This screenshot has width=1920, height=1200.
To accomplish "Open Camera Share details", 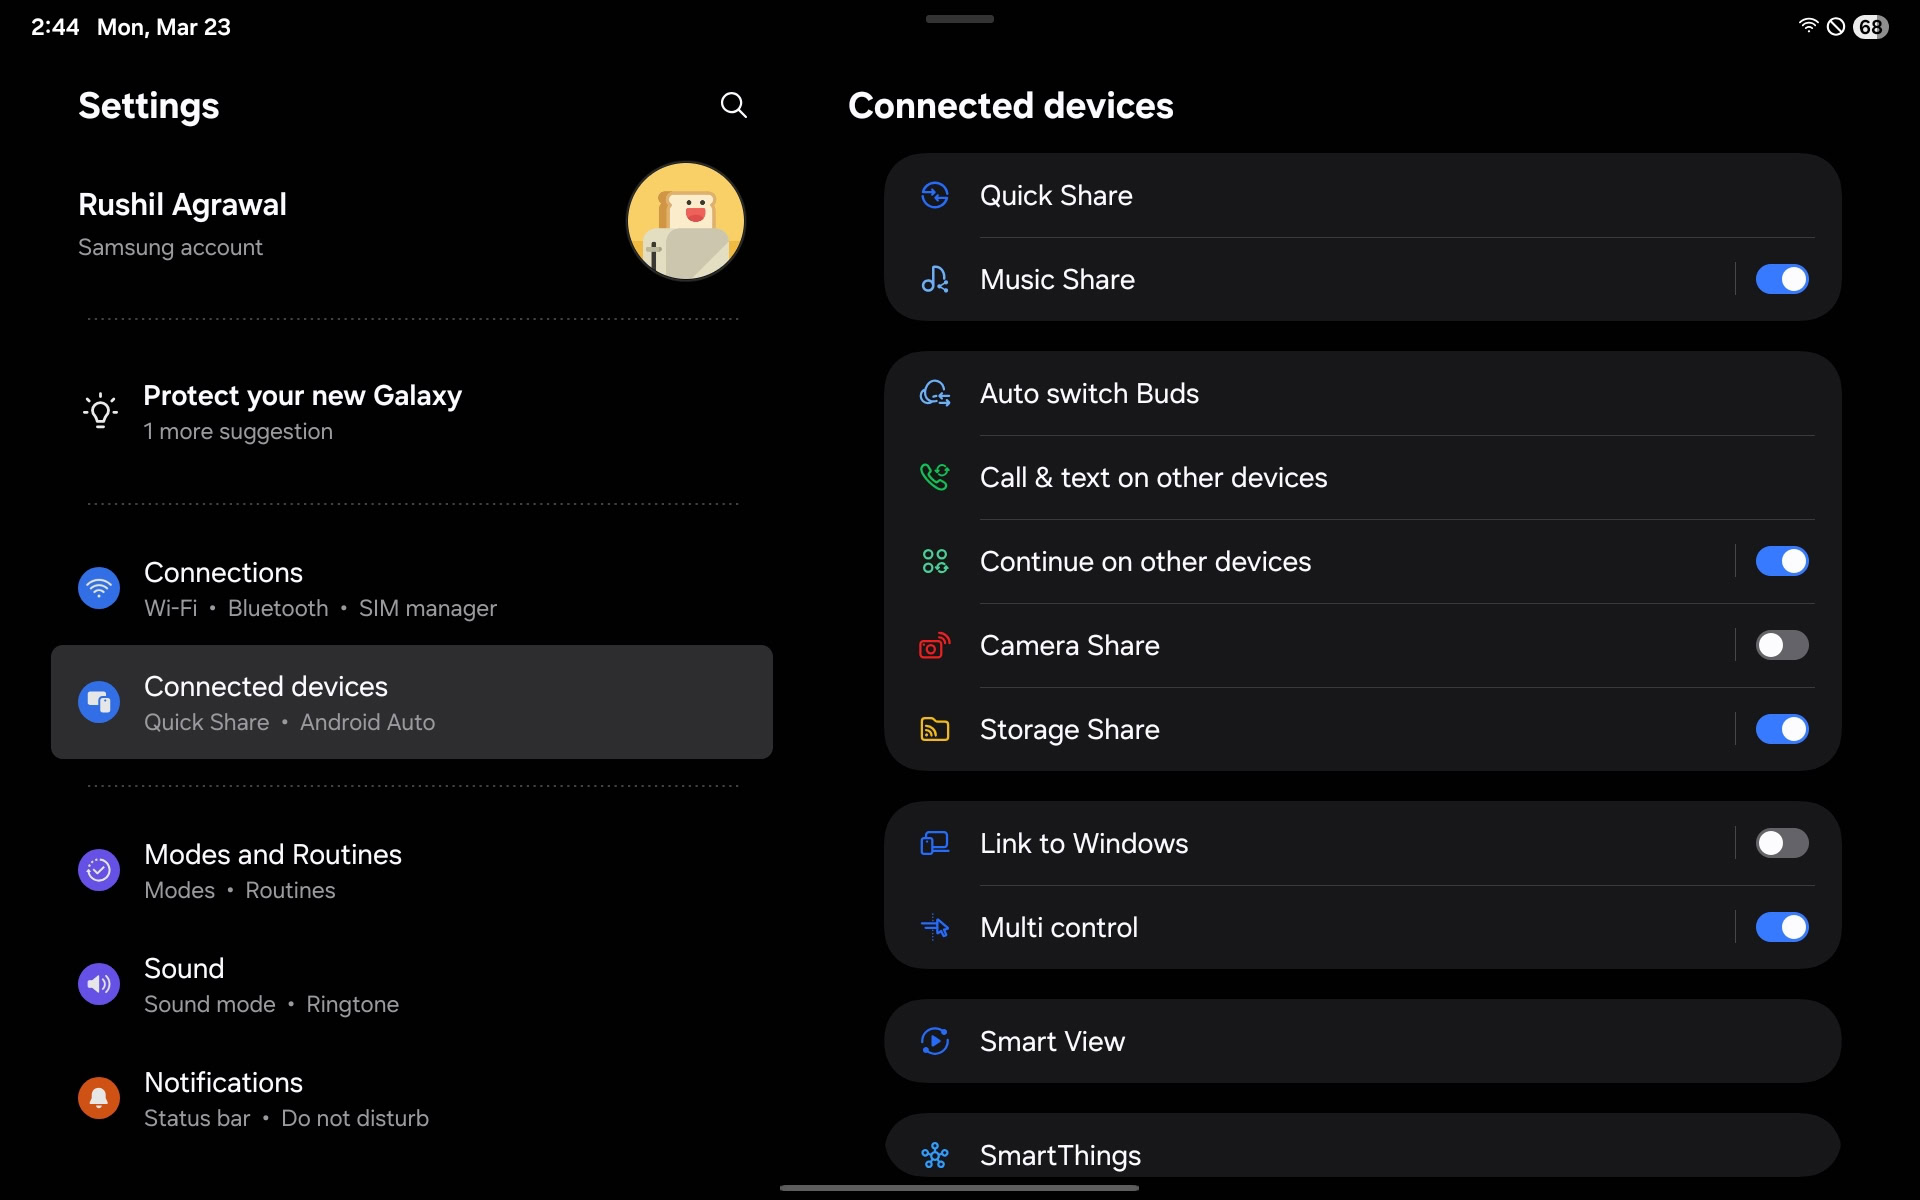I will 1308,645.
